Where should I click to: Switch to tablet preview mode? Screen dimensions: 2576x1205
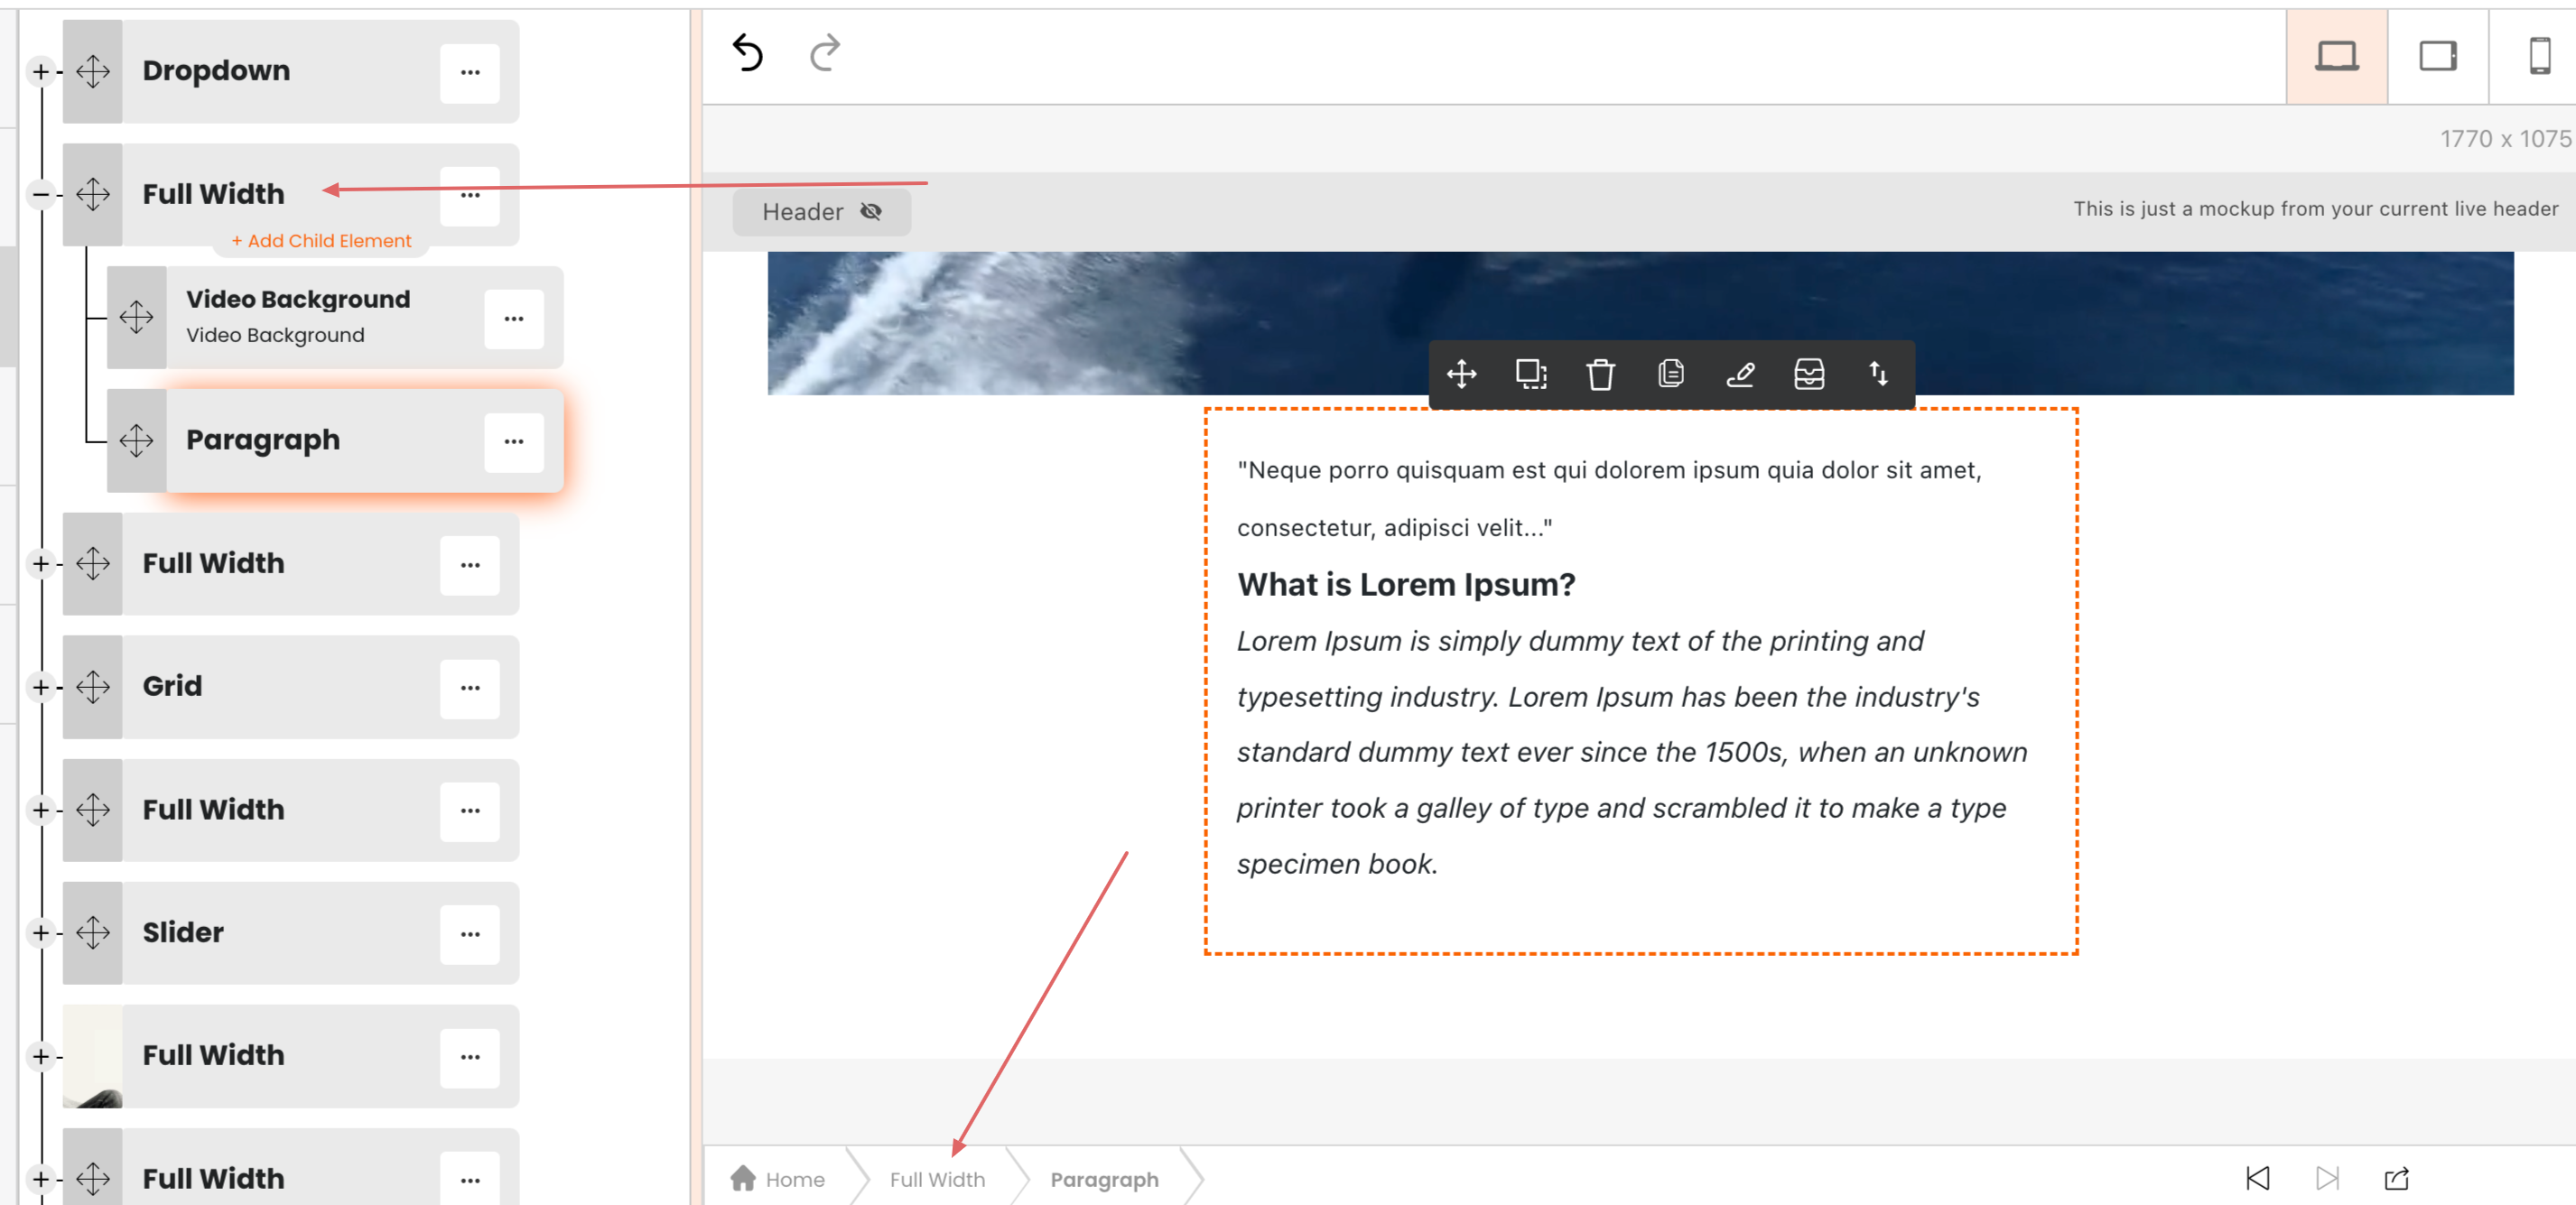[x=2437, y=56]
